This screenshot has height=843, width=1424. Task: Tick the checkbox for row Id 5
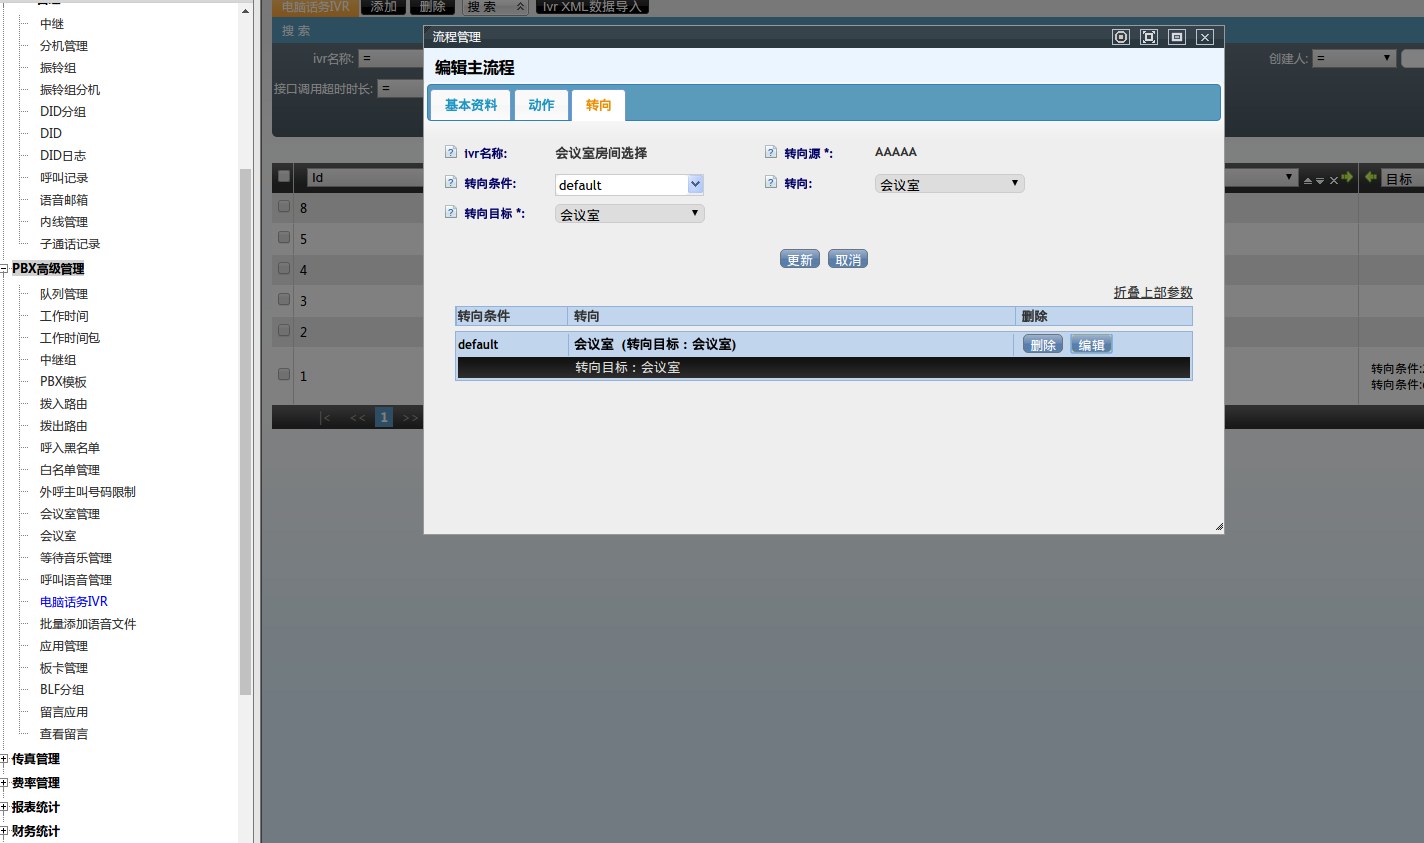click(284, 237)
